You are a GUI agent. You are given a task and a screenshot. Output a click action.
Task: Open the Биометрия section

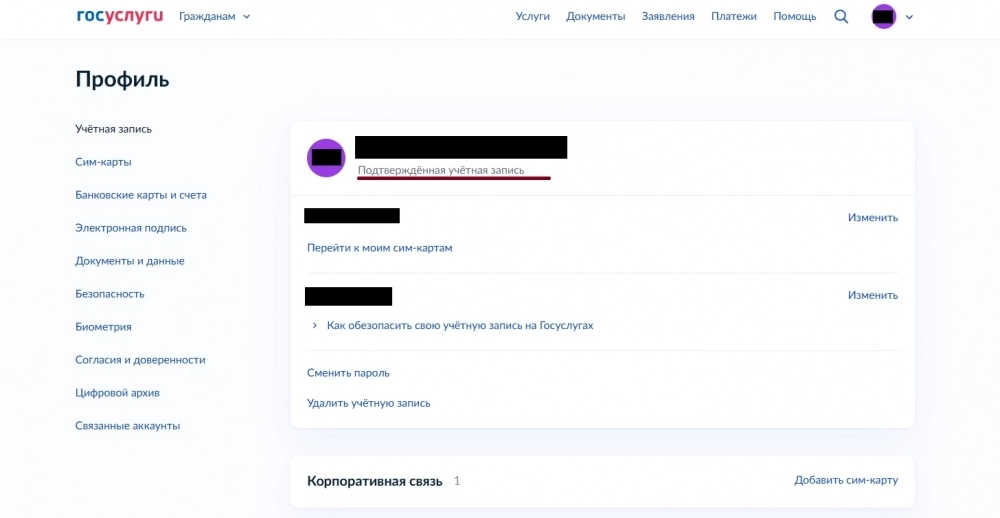tap(103, 327)
